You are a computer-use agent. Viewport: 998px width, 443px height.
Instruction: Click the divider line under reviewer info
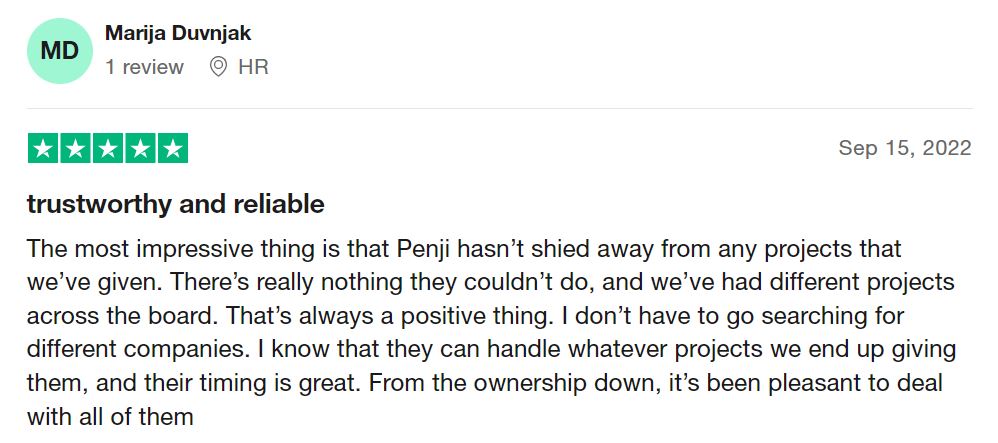(500, 108)
